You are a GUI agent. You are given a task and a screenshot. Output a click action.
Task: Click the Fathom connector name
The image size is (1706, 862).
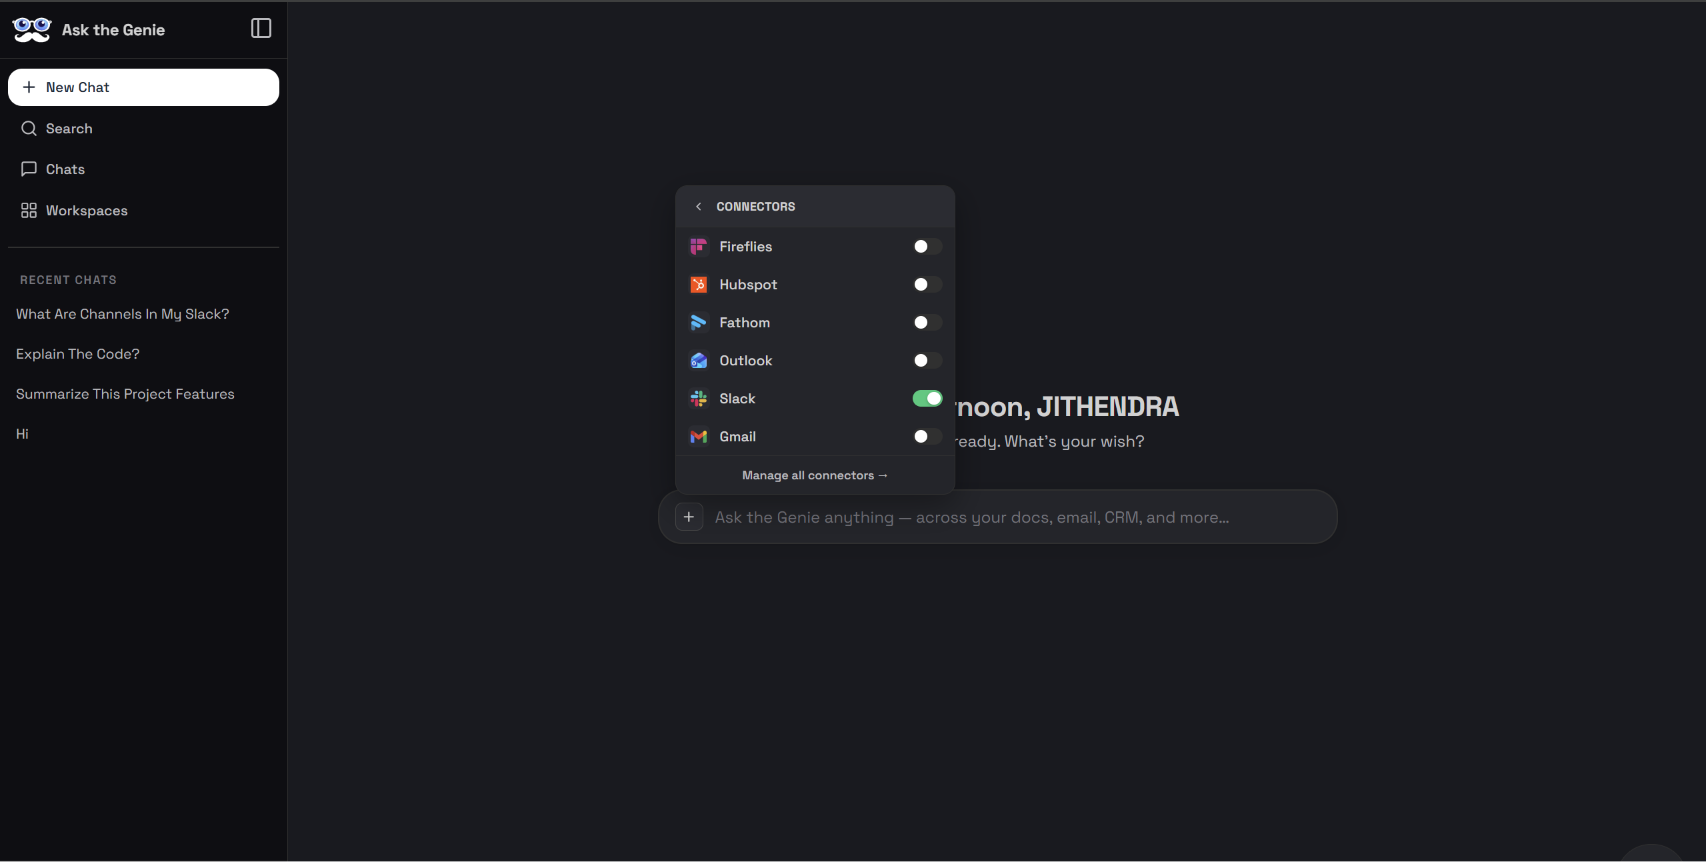[x=745, y=323]
